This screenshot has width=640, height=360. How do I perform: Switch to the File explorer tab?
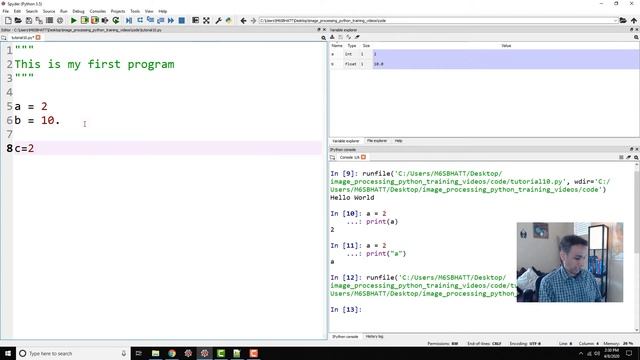pos(377,141)
